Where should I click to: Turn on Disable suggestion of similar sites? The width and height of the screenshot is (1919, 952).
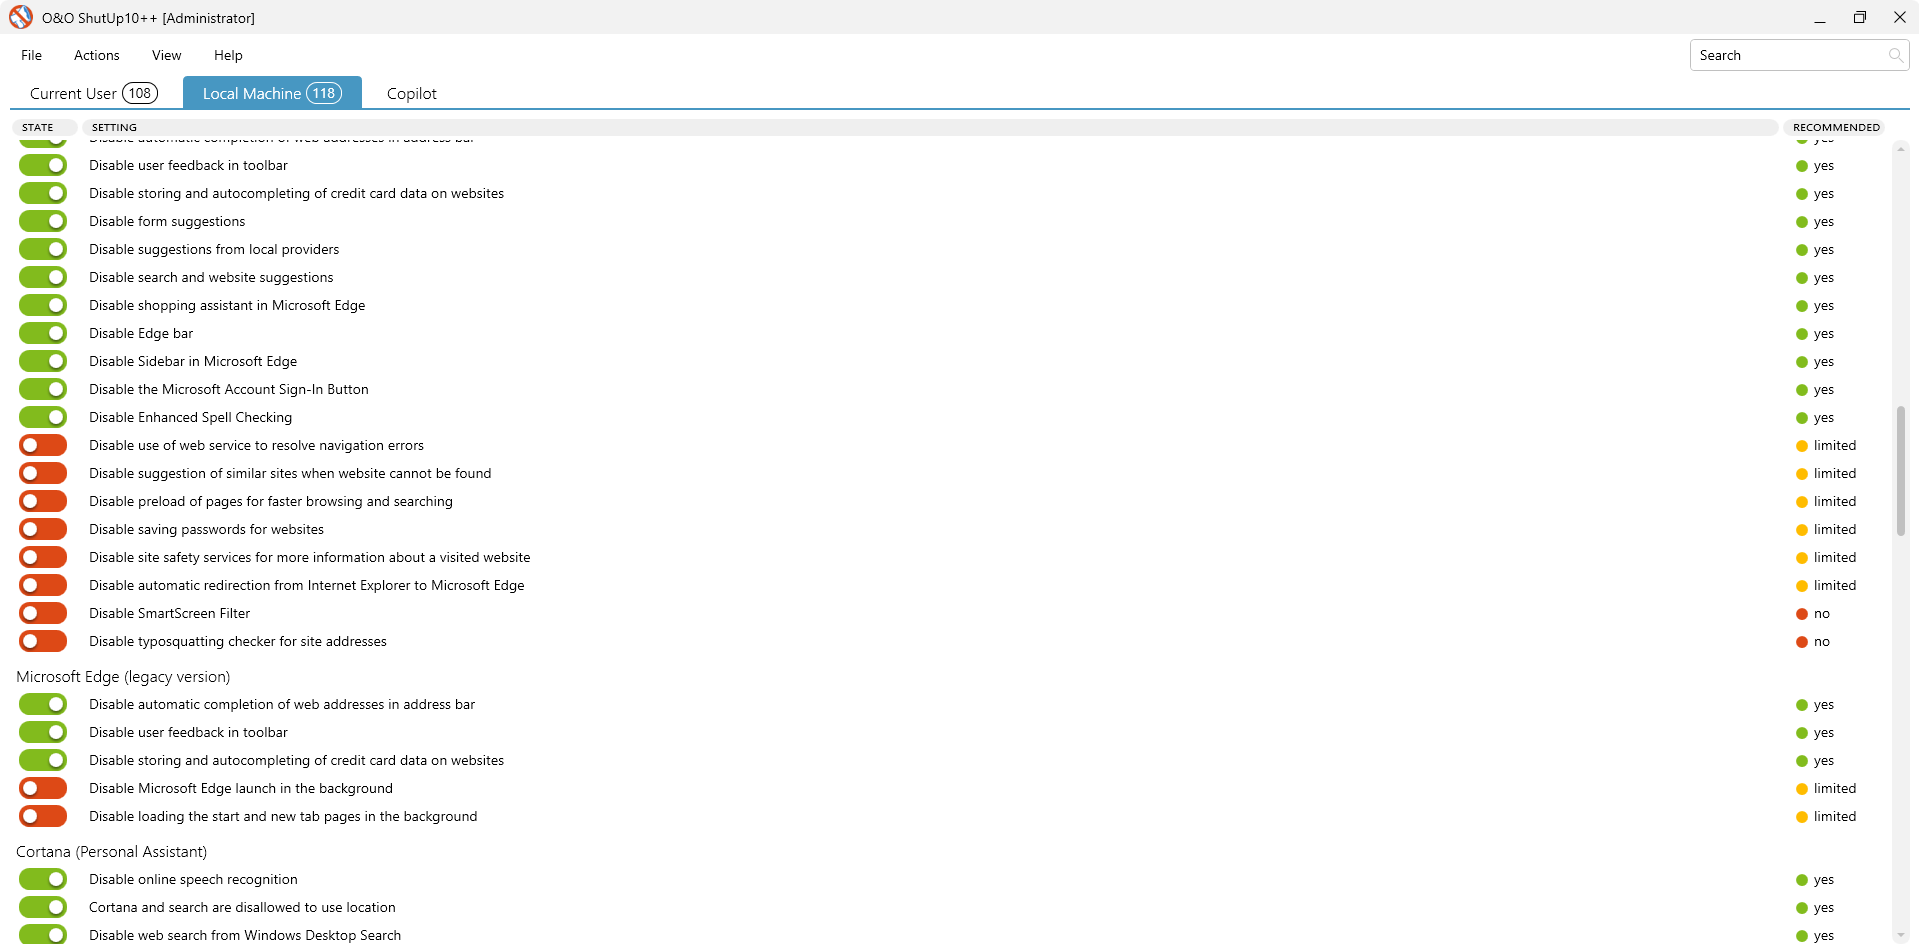43,473
